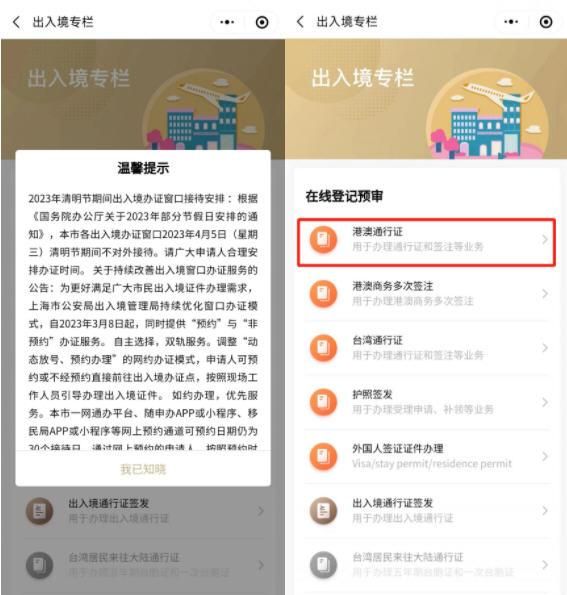Tap brown icon beside right-side 出入境通行证签发
Viewport: 567px width, 595px height.
323,511
